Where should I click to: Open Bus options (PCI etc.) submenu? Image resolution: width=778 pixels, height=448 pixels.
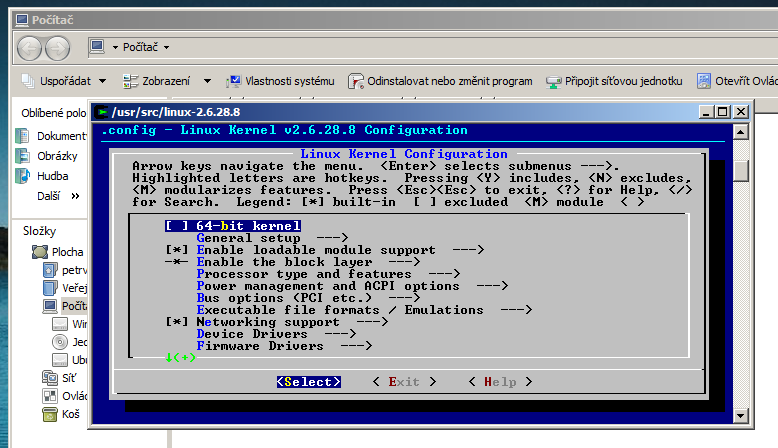(309, 298)
